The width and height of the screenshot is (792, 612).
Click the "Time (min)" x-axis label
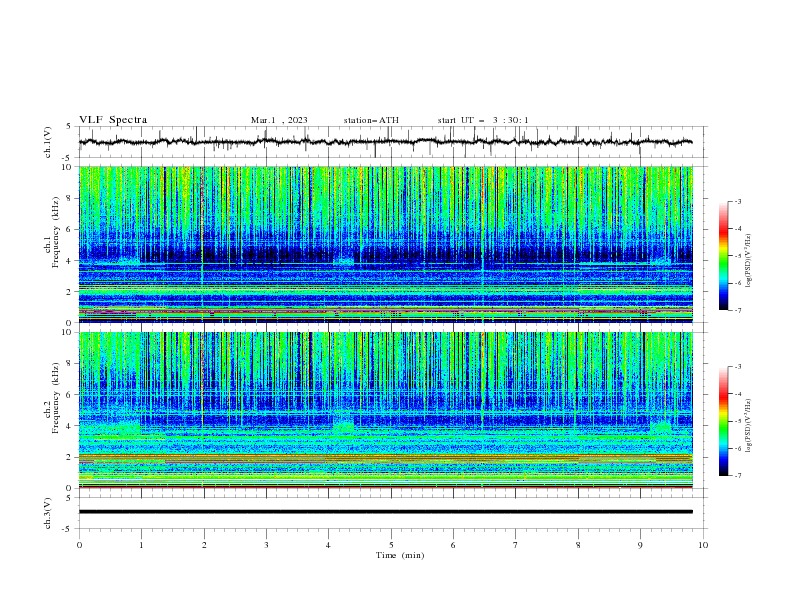400,555
